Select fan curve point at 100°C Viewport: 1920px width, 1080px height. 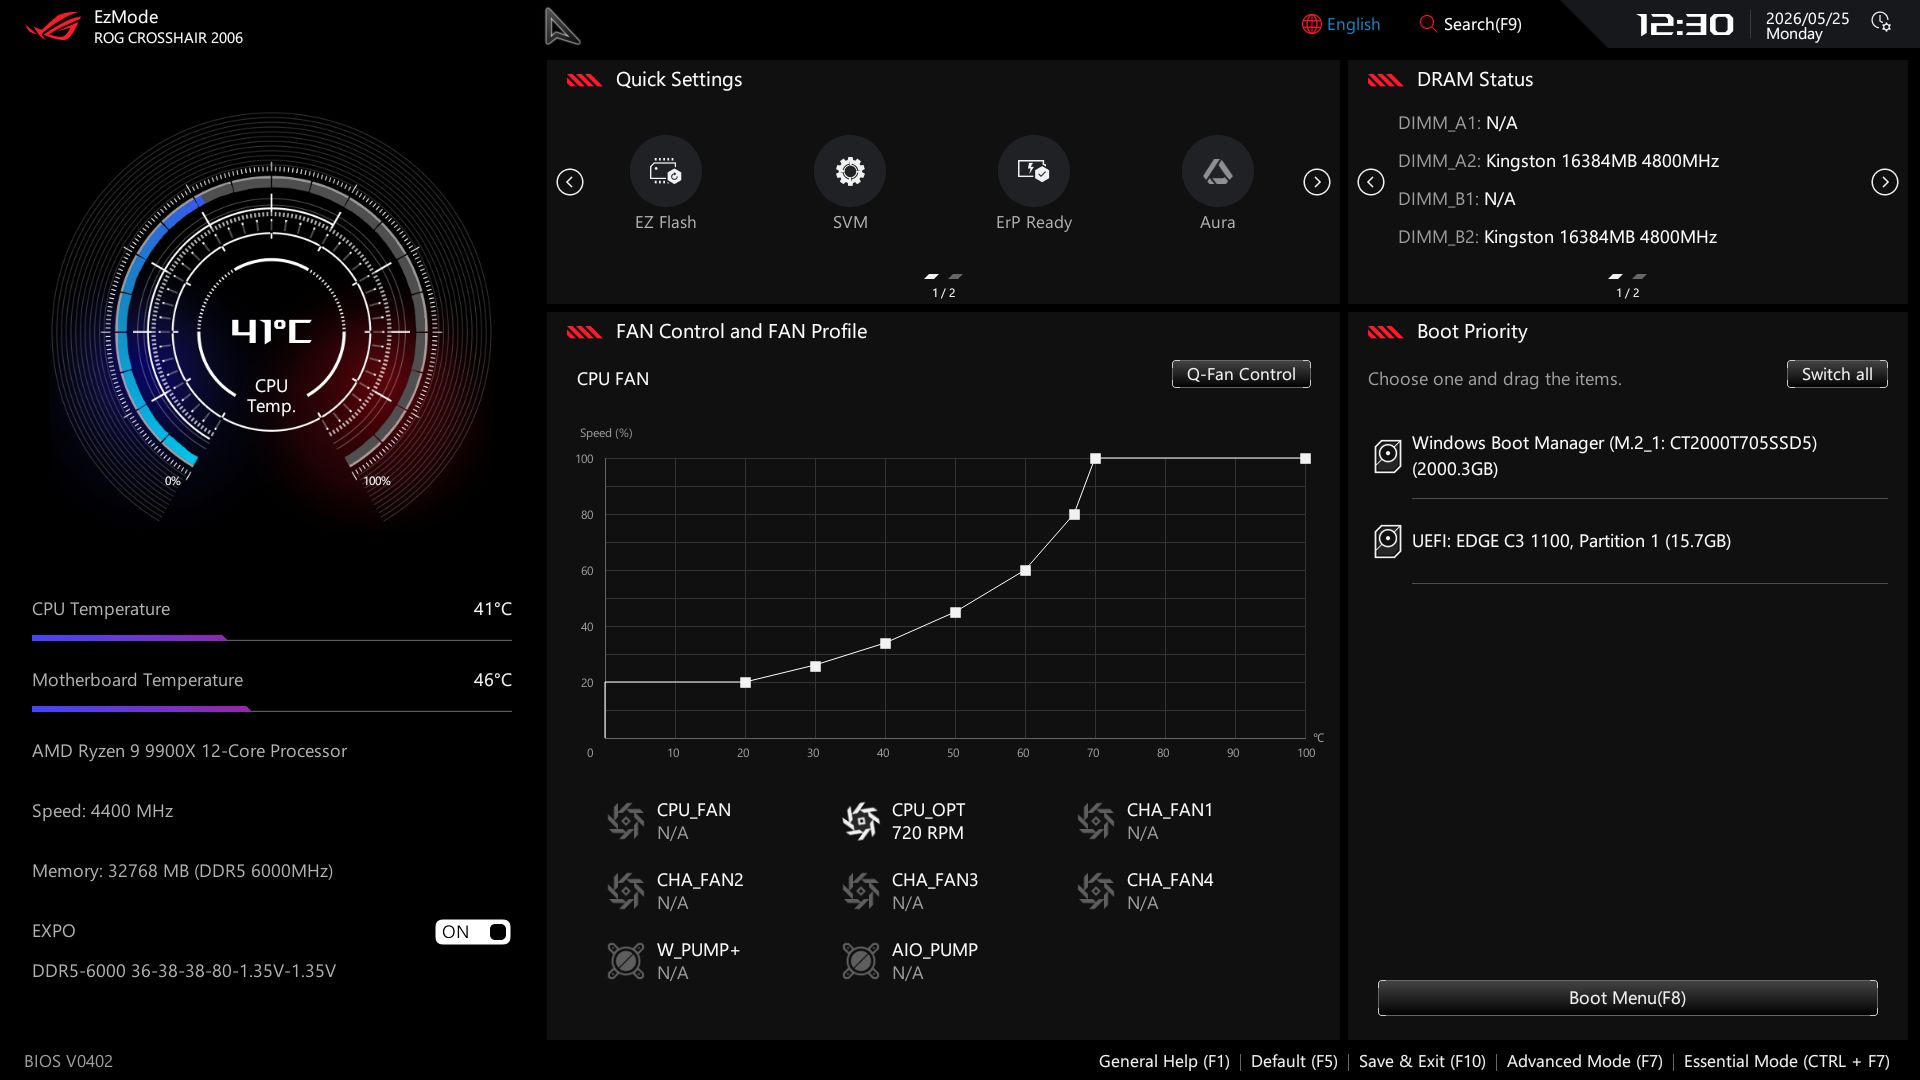[x=1305, y=459]
